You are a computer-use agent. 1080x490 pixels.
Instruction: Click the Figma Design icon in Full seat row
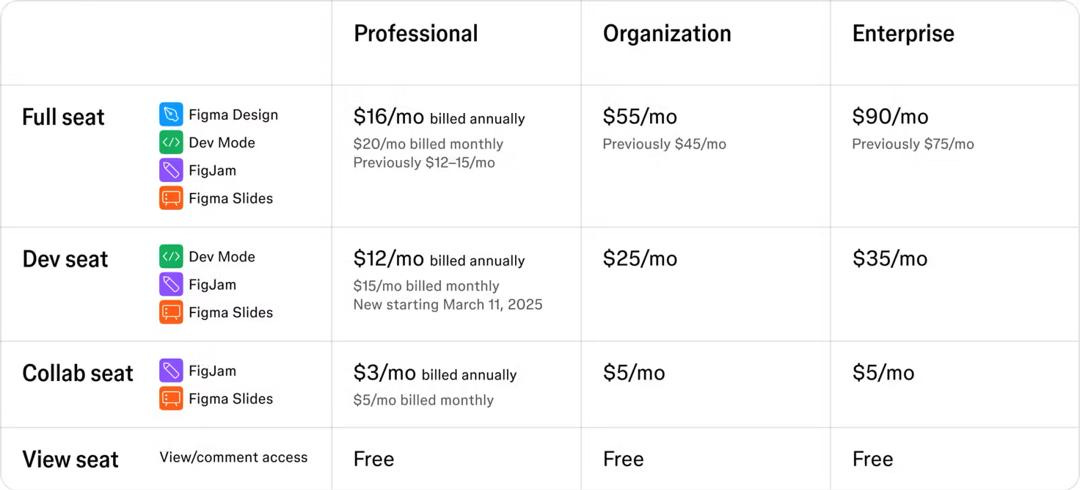click(171, 114)
